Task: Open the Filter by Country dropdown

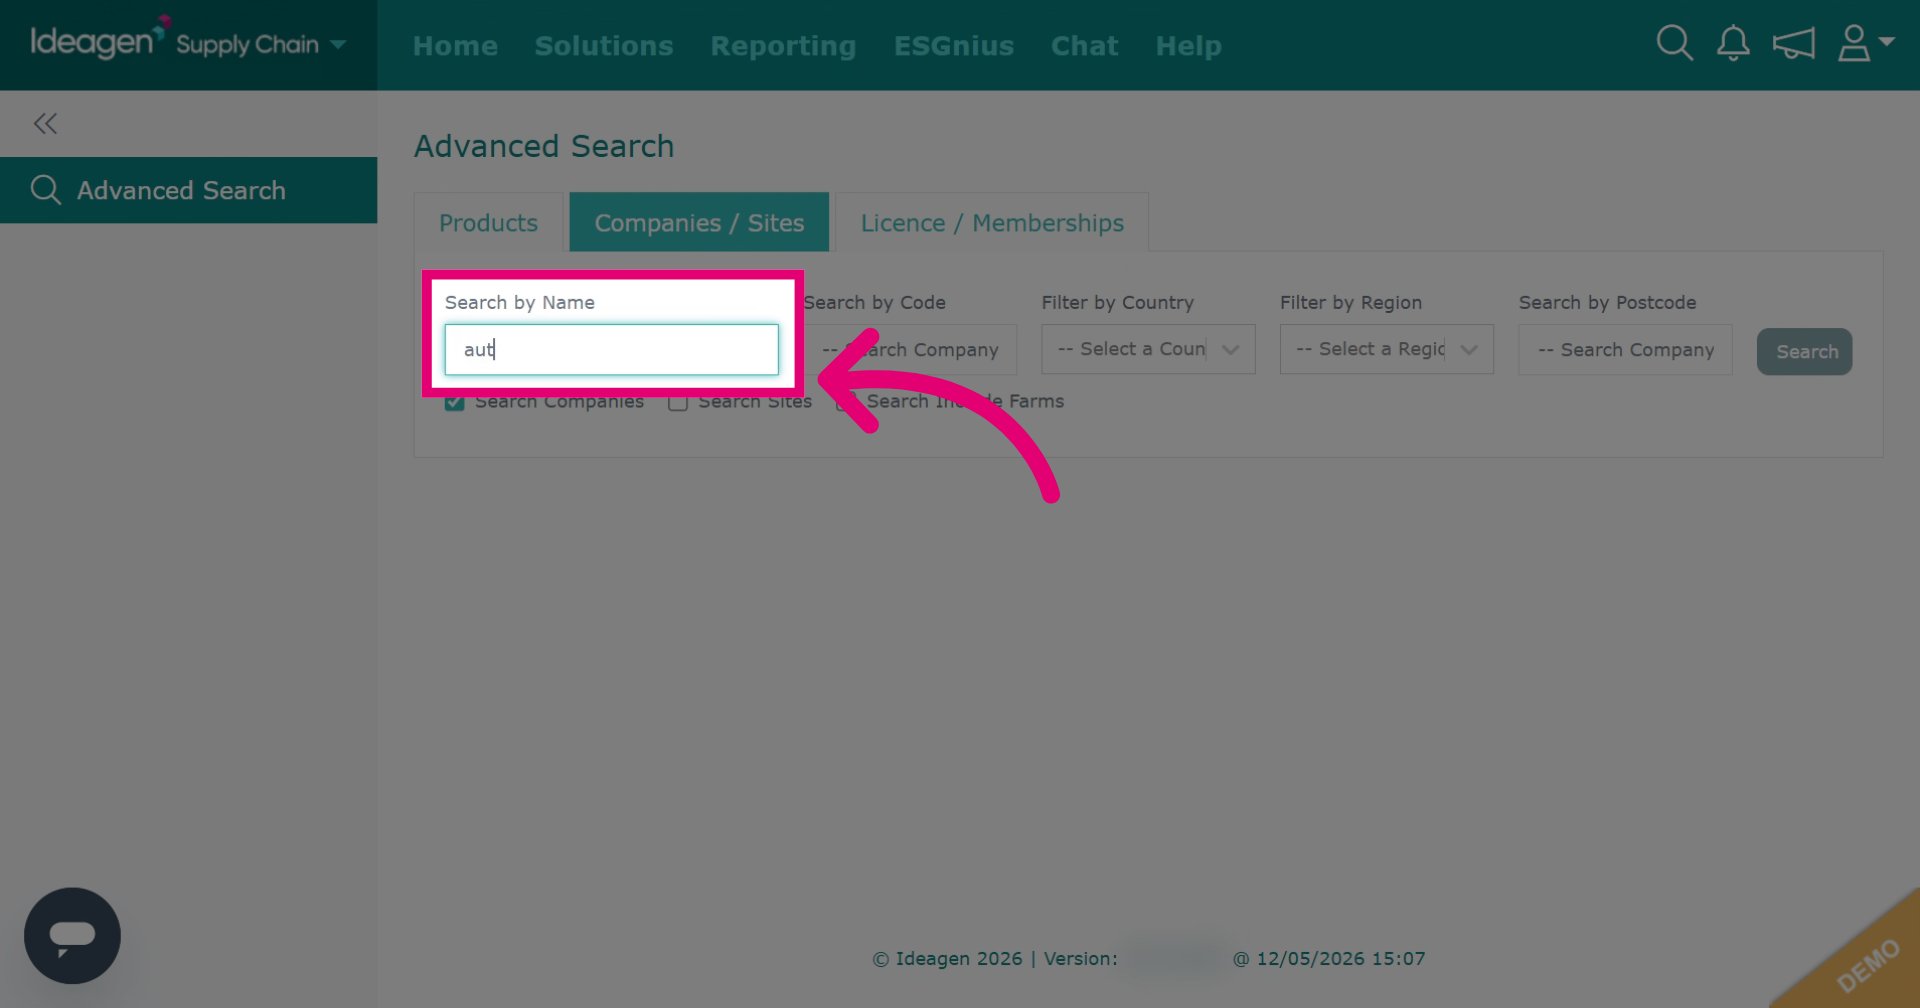Action: click(x=1148, y=349)
